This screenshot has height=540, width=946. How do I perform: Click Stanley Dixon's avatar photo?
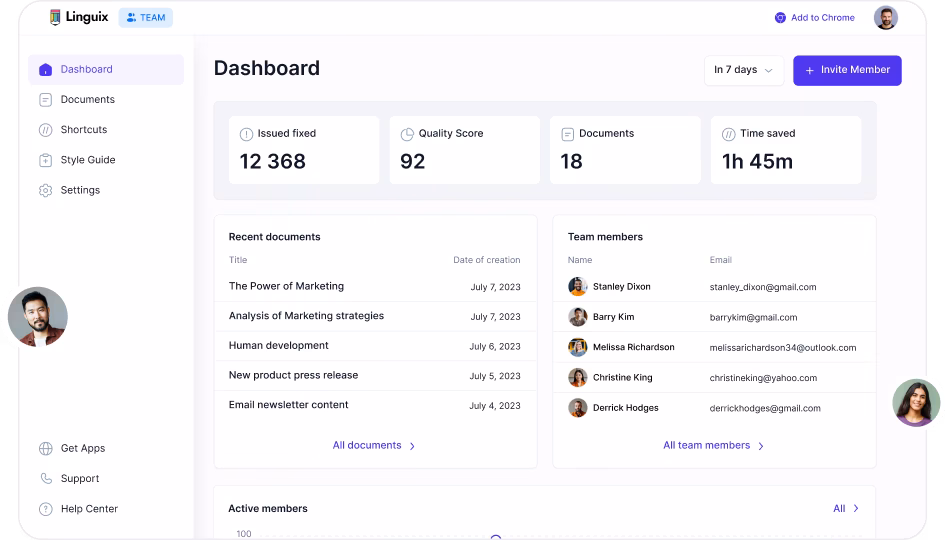tap(578, 287)
